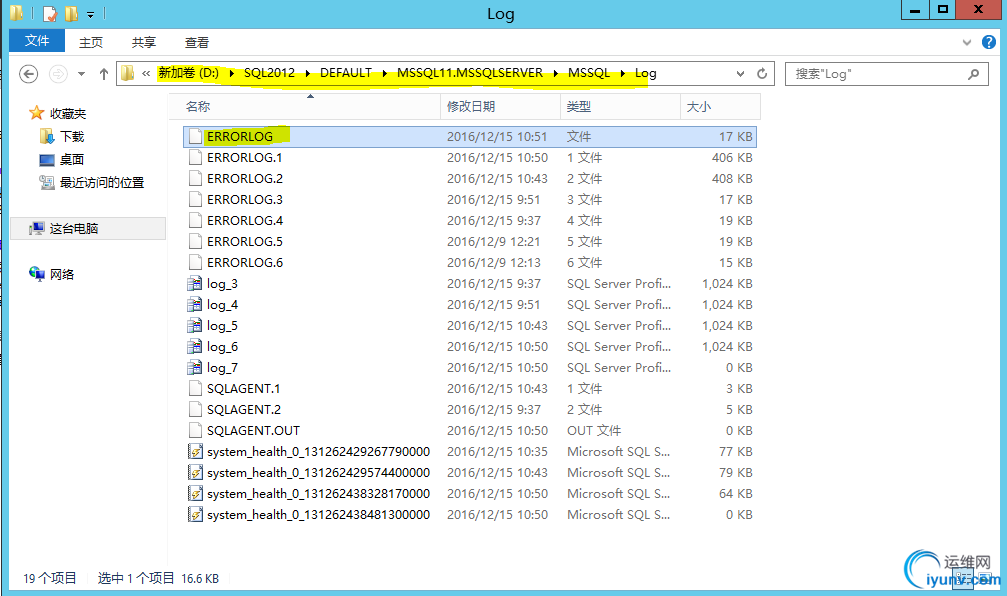This screenshot has width=1007, height=596.
Task: Click the window system menu folder icon
Action: (x=17, y=13)
